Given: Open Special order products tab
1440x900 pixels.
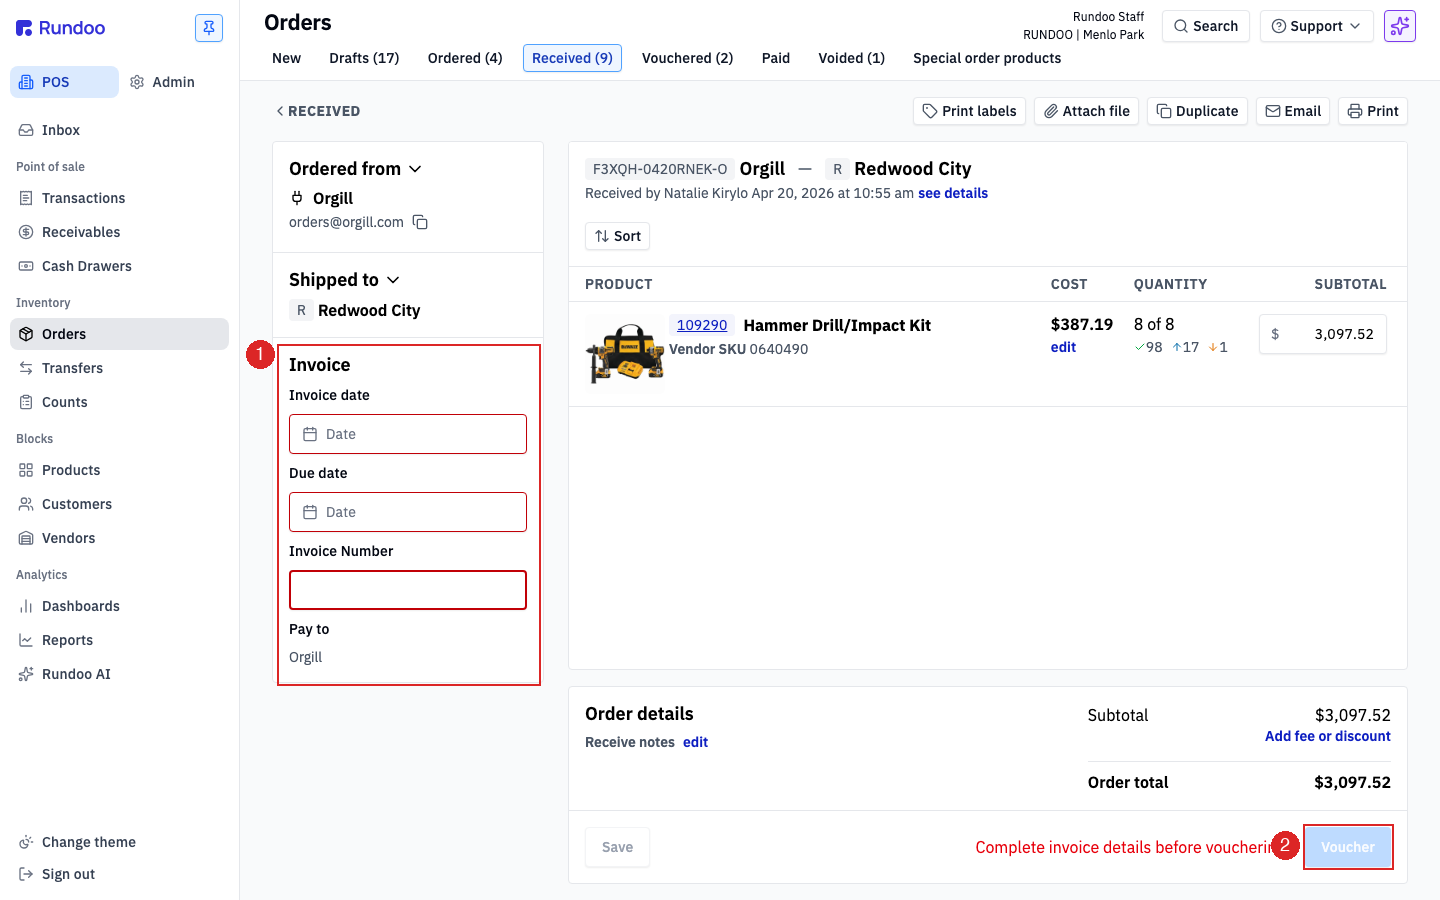Looking at the screenshot, I should coord(987,58).
